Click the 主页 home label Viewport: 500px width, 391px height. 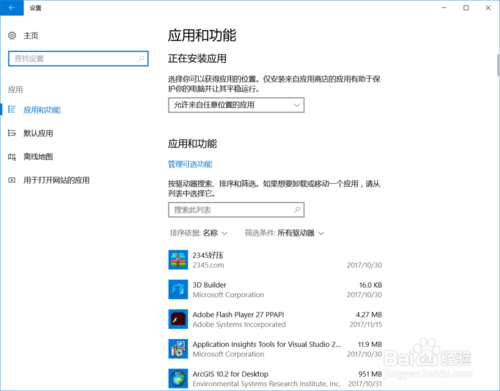tap(31, 36)
